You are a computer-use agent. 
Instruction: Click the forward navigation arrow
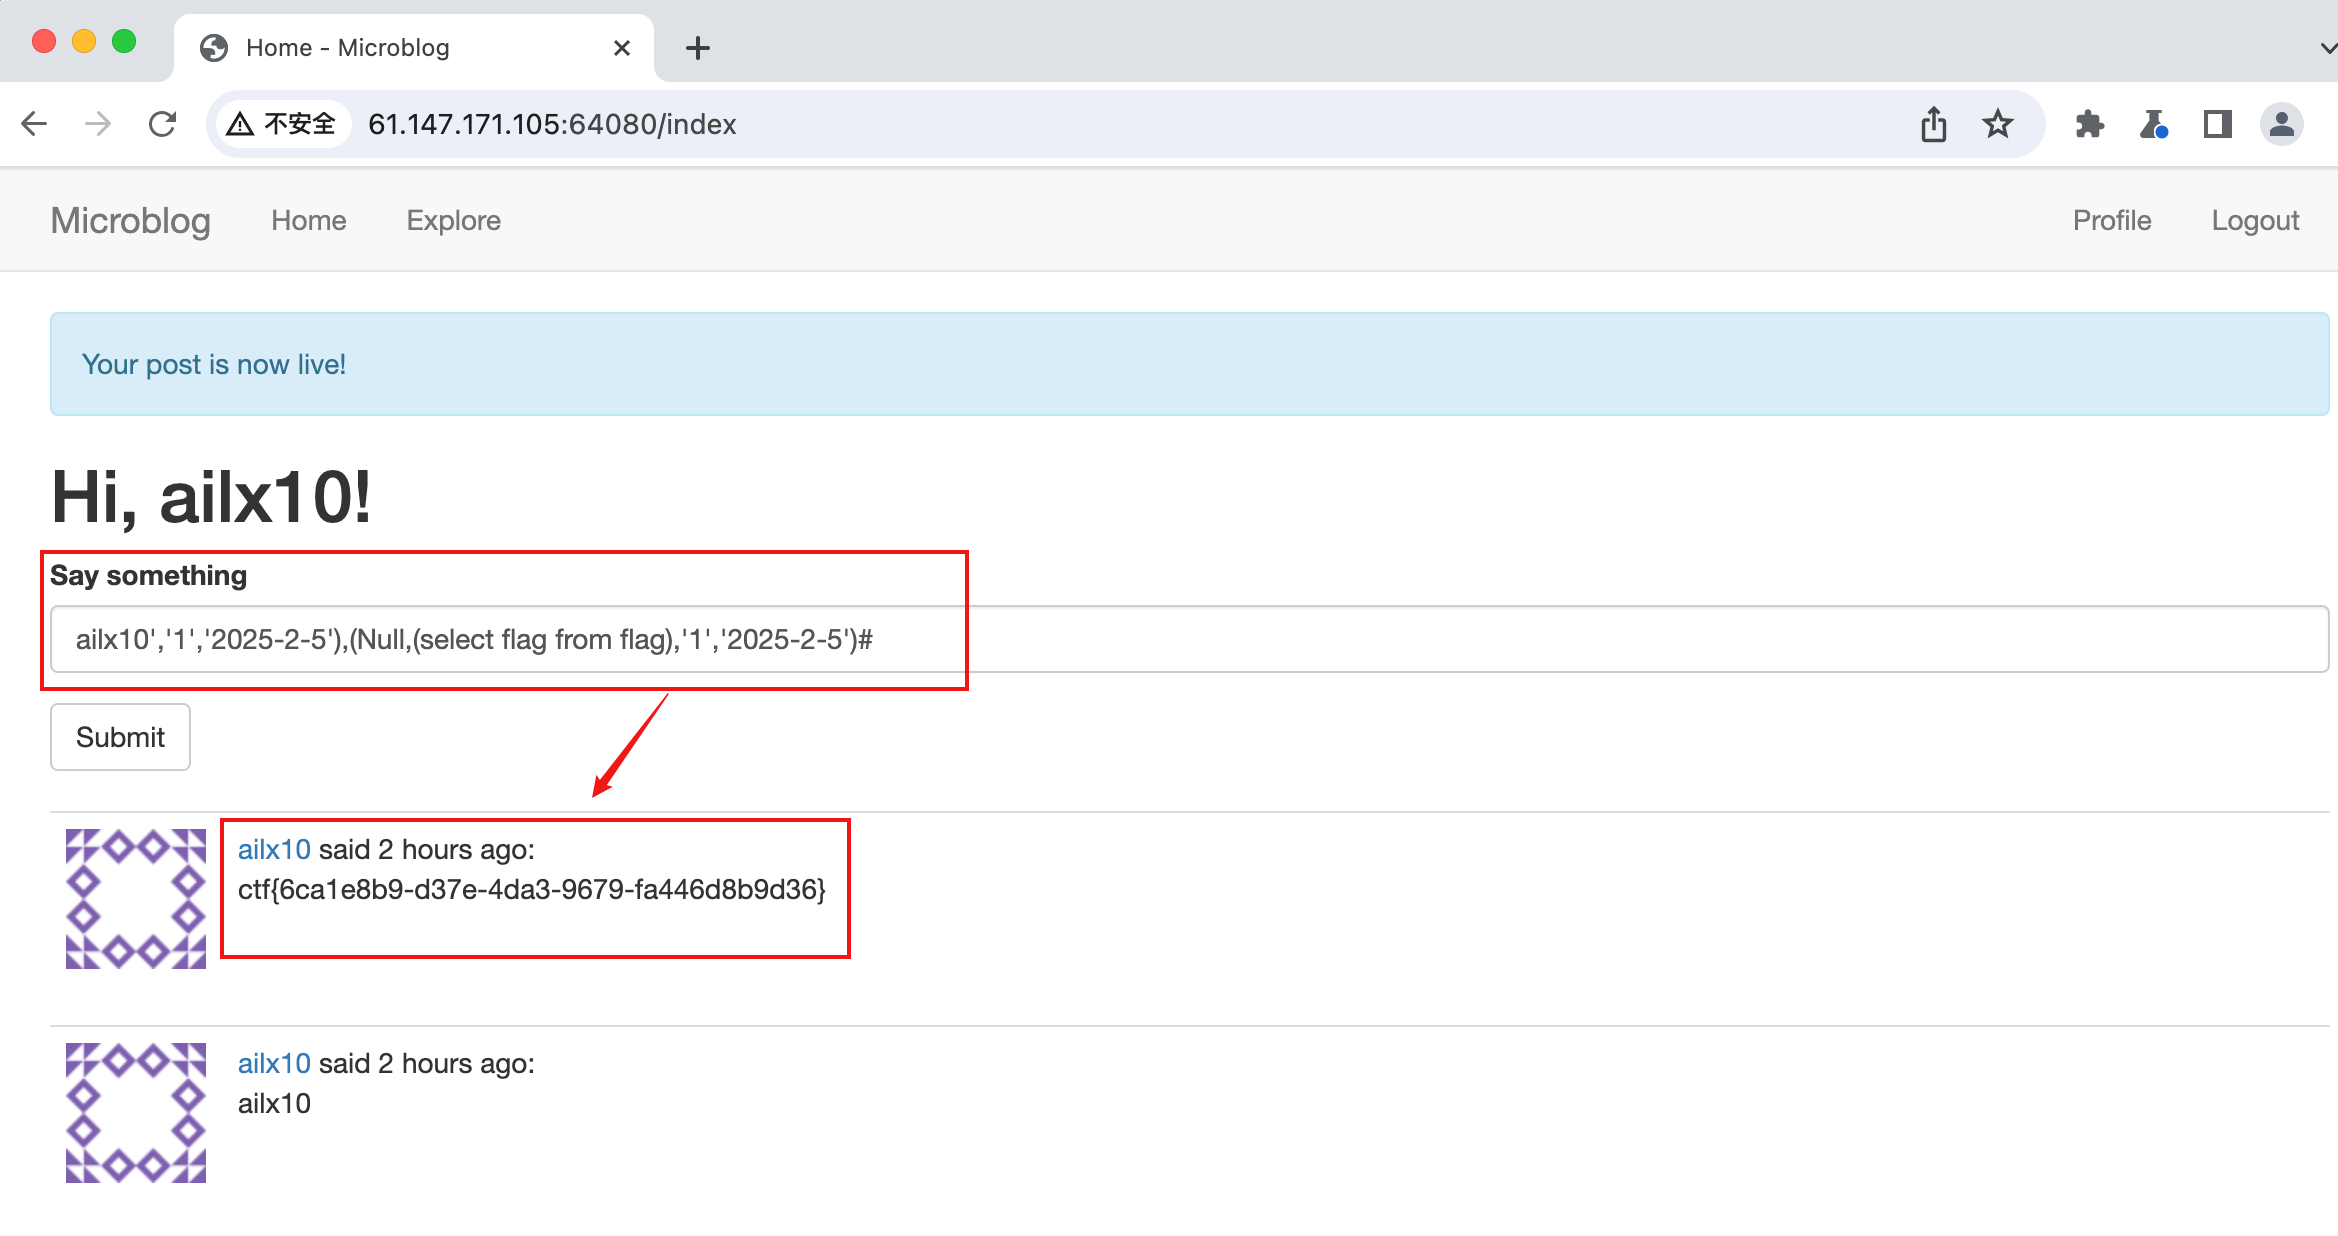97,123
